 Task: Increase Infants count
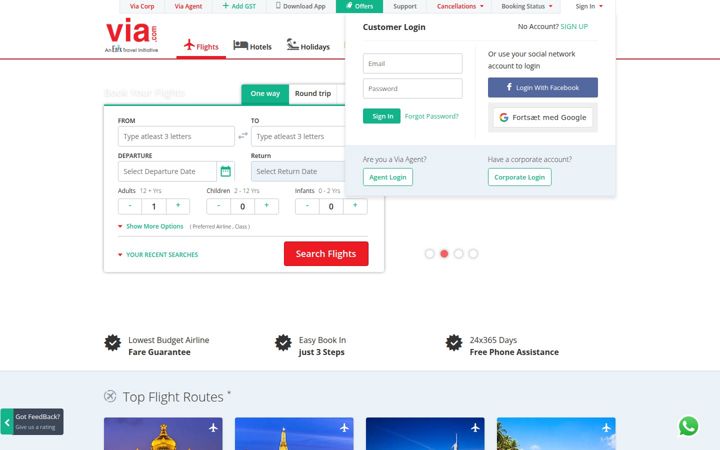355,206
